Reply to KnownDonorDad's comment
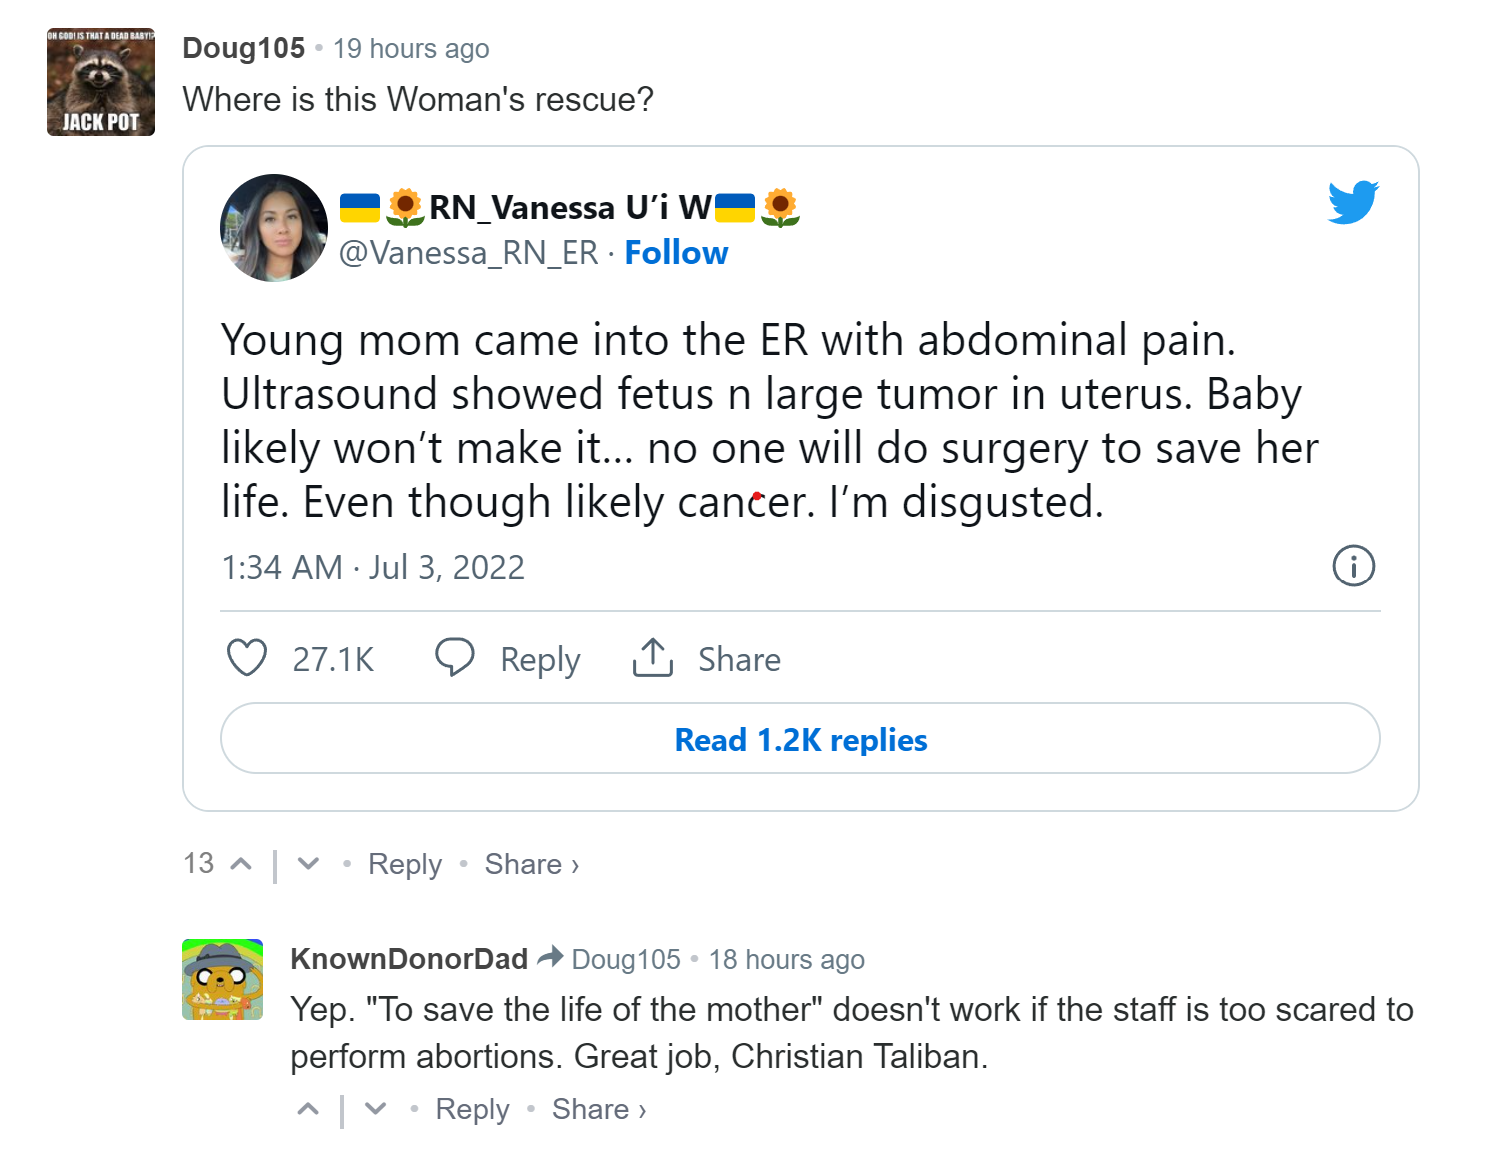The image size is (1509, 1161). pyautogui.click(x=472, y=1109)
